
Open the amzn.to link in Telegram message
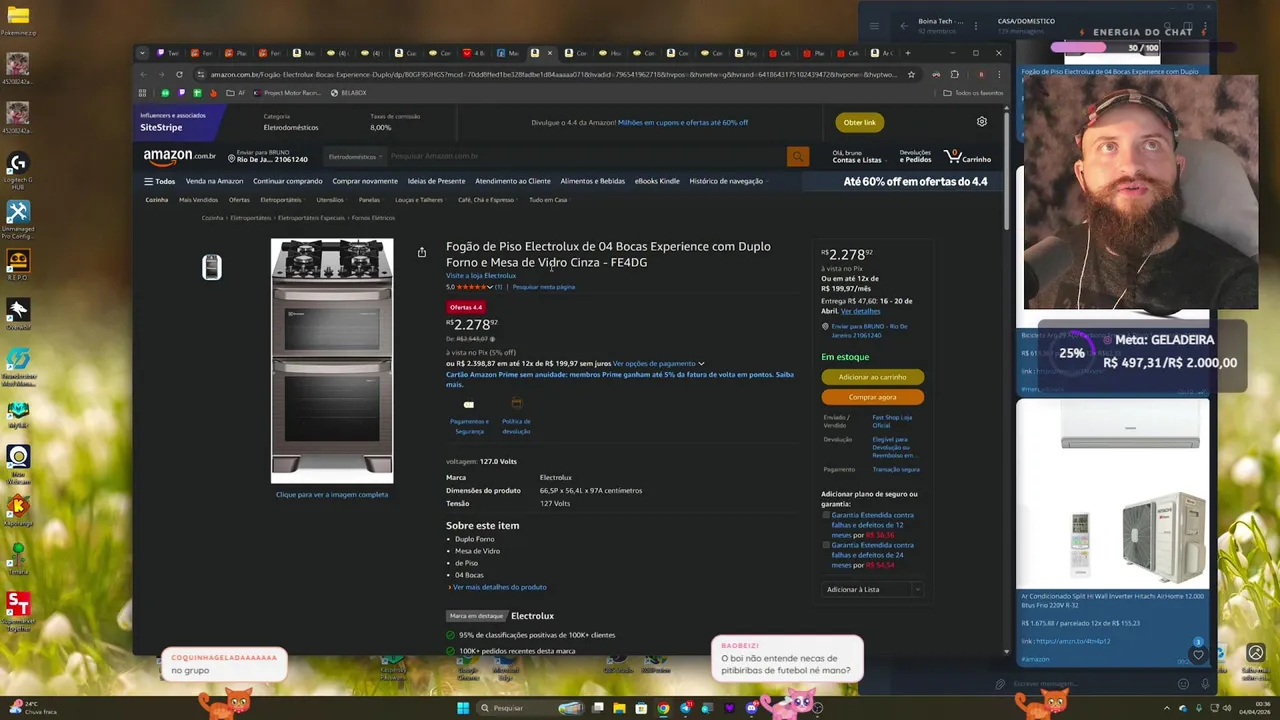click(x=1072, y=641)
